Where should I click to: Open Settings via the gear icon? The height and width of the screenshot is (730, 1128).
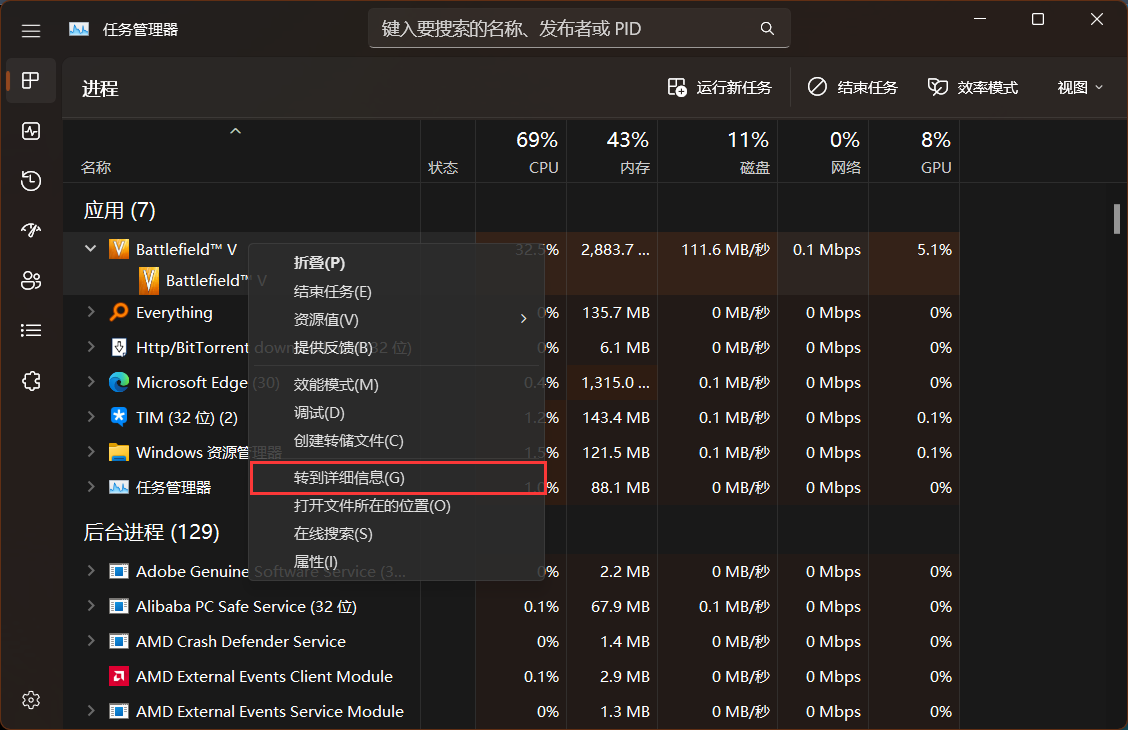point(31,700)
